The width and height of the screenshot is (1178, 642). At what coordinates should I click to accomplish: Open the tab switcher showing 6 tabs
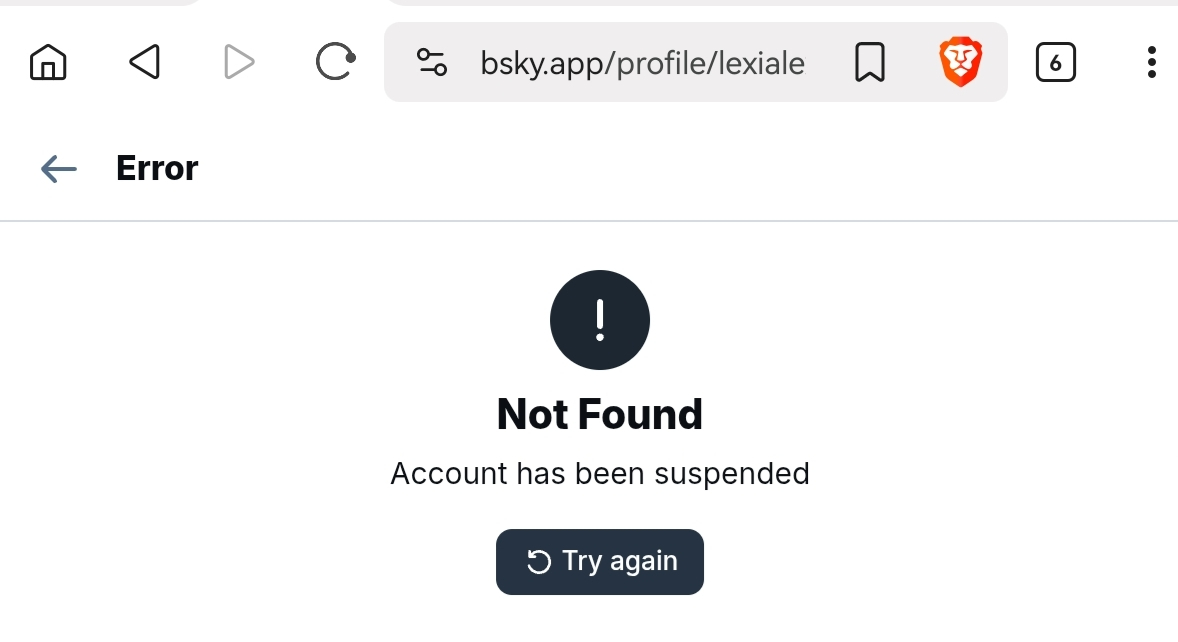(1056, 63)
